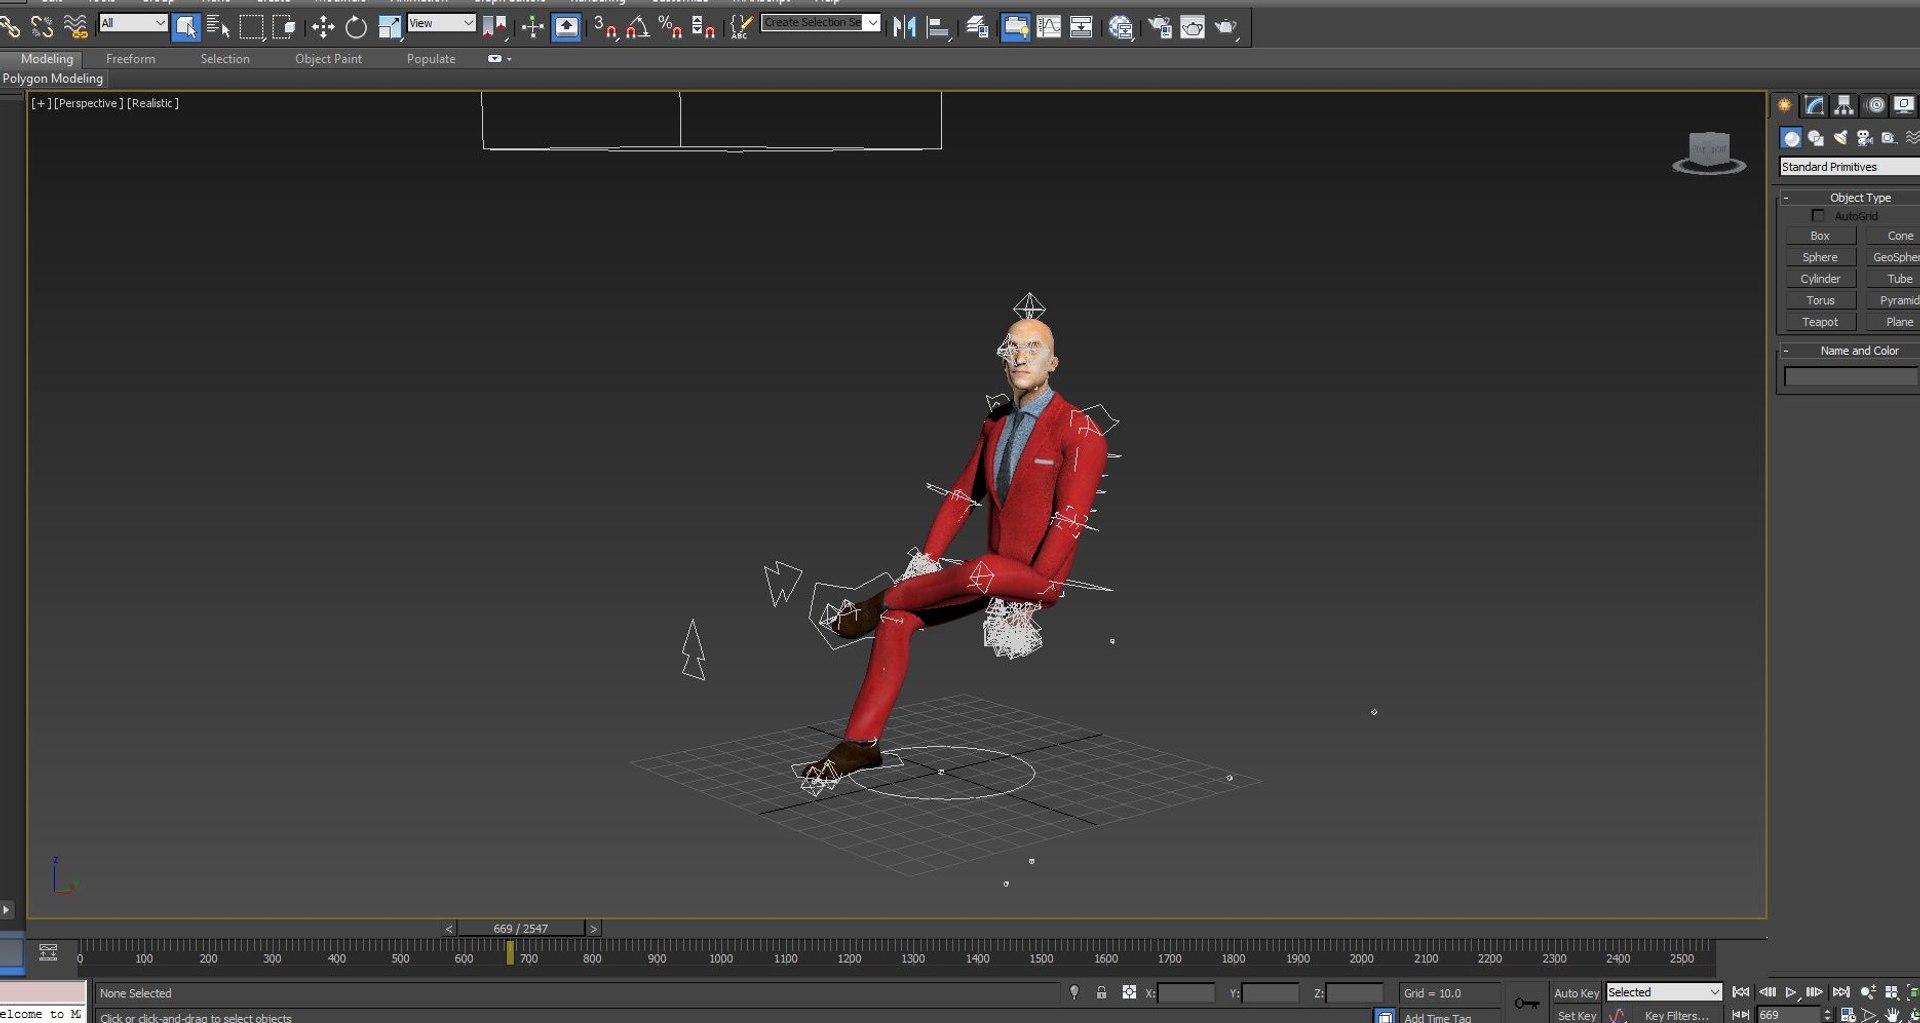Activate the Select and Scale tool

[x=389, y=27]
